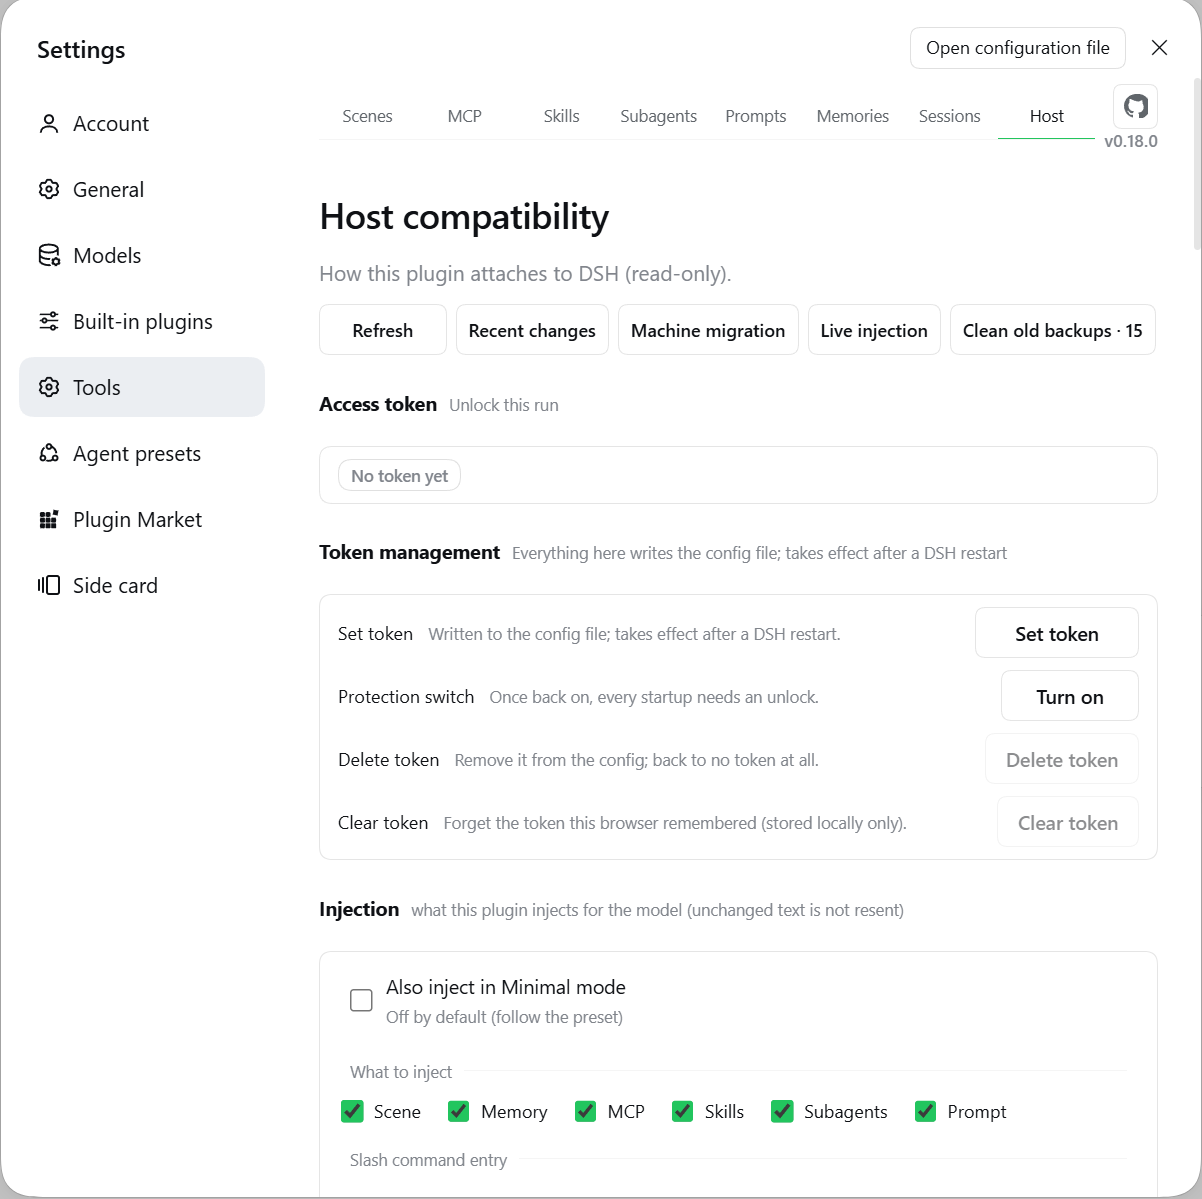Click Clean old backups · 15 button

pos(1053,330)
